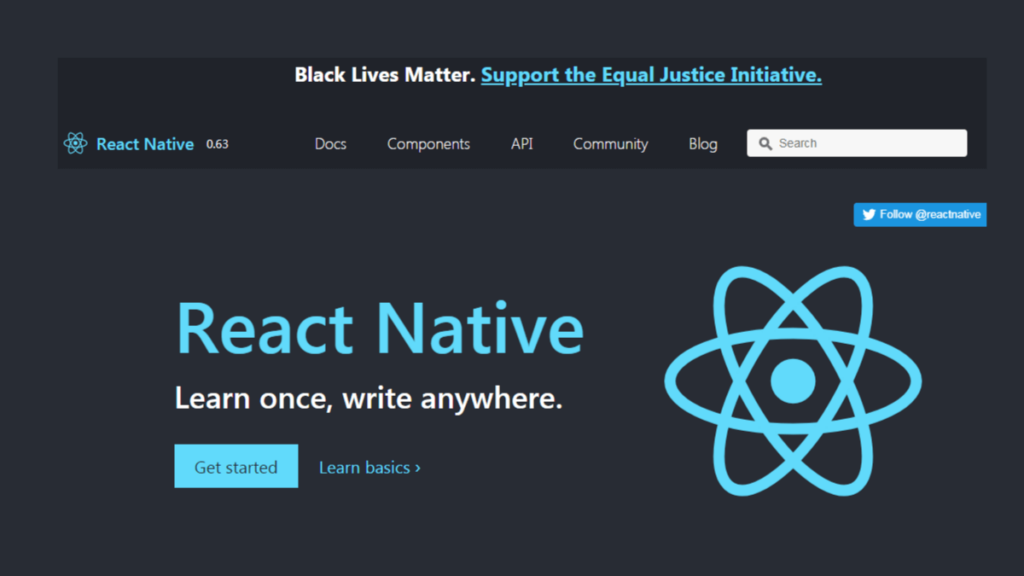Click the large React Native heading
Image resolution: width=1024 pixels, height=576 pixels.
pos(379,328)
